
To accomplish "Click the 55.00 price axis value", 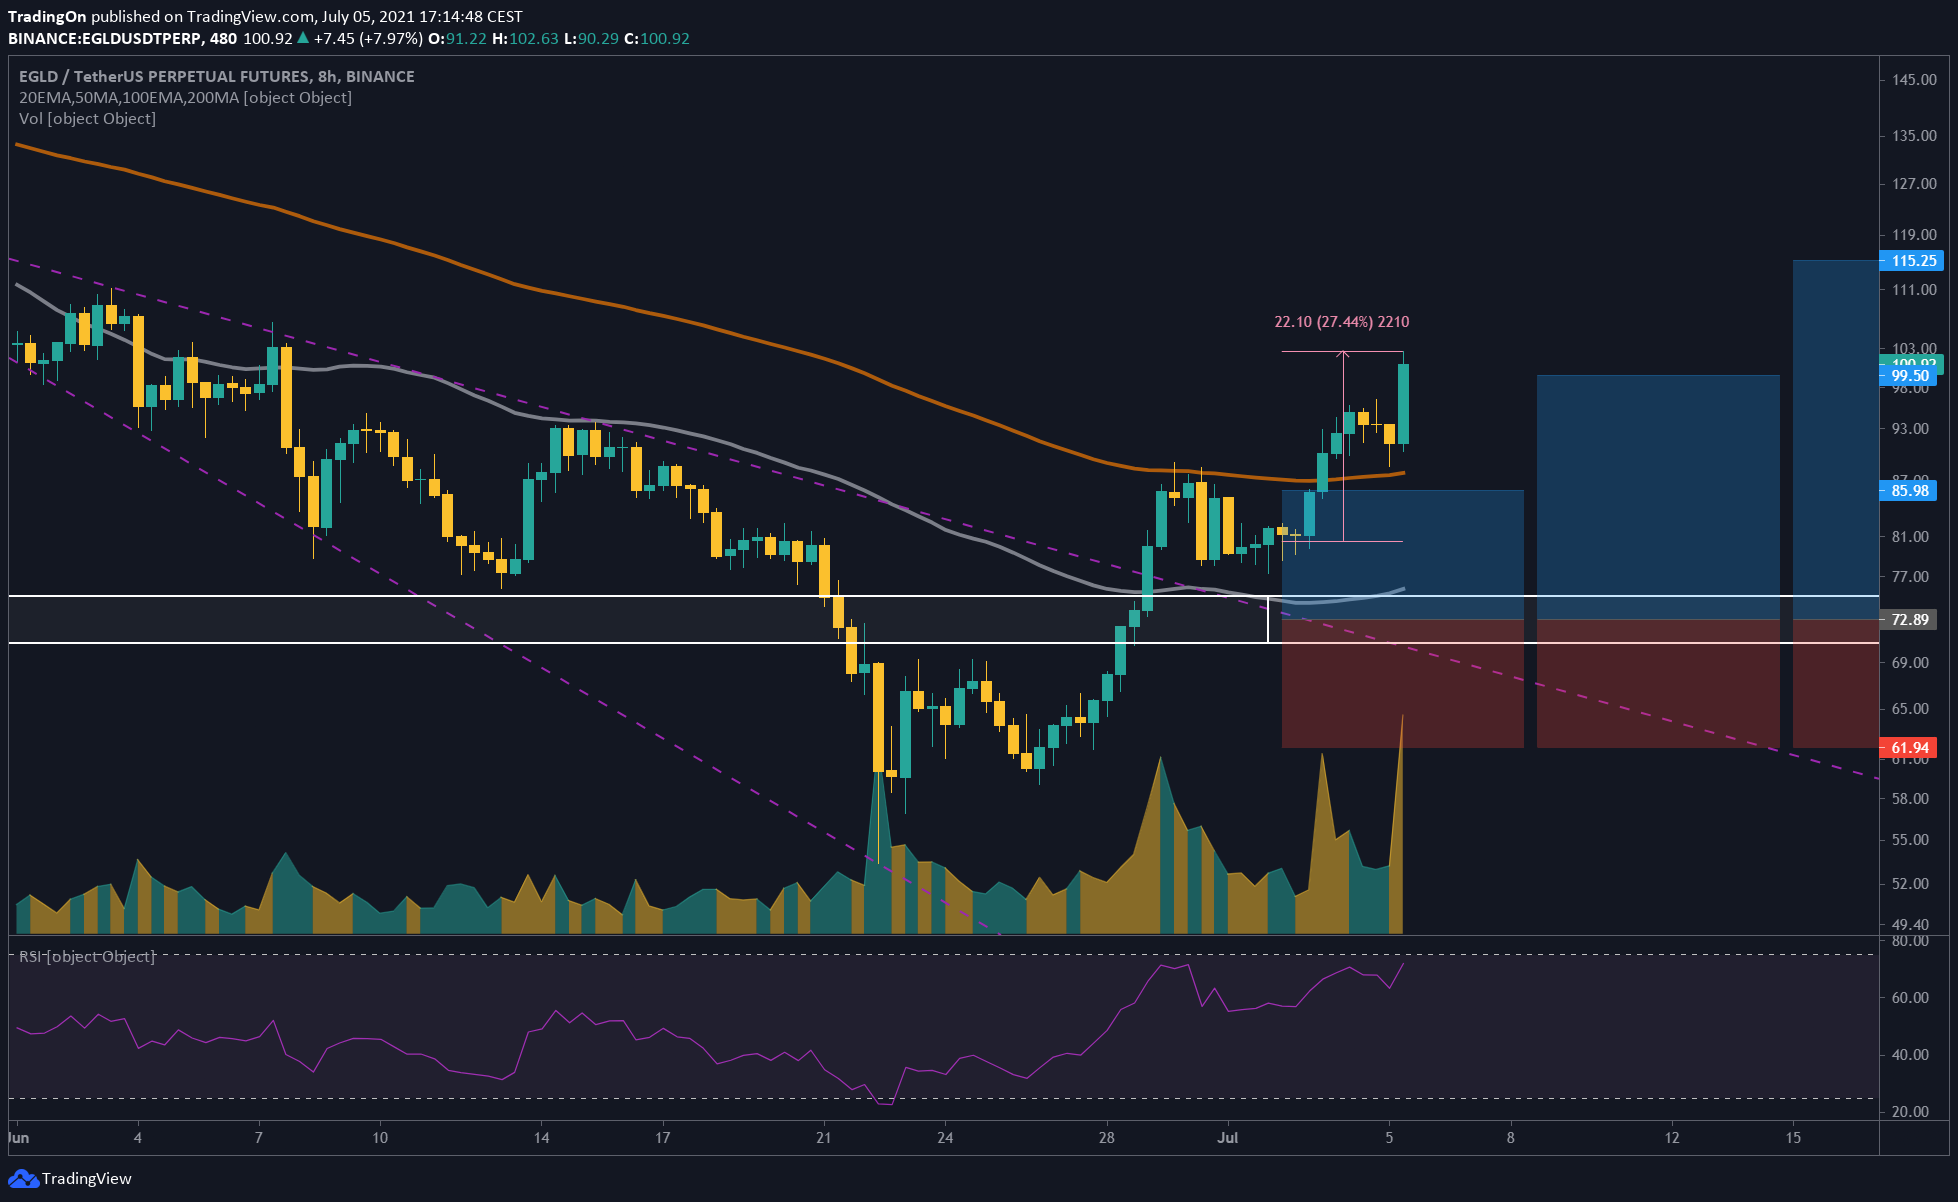I will point(1911,840).
